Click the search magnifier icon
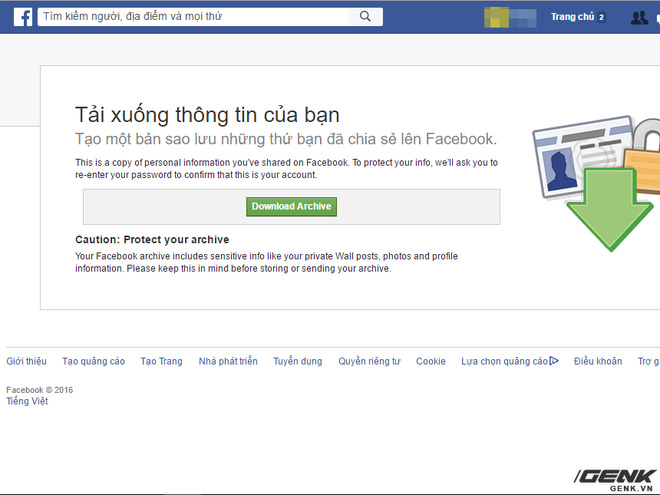 coord(365,17)
